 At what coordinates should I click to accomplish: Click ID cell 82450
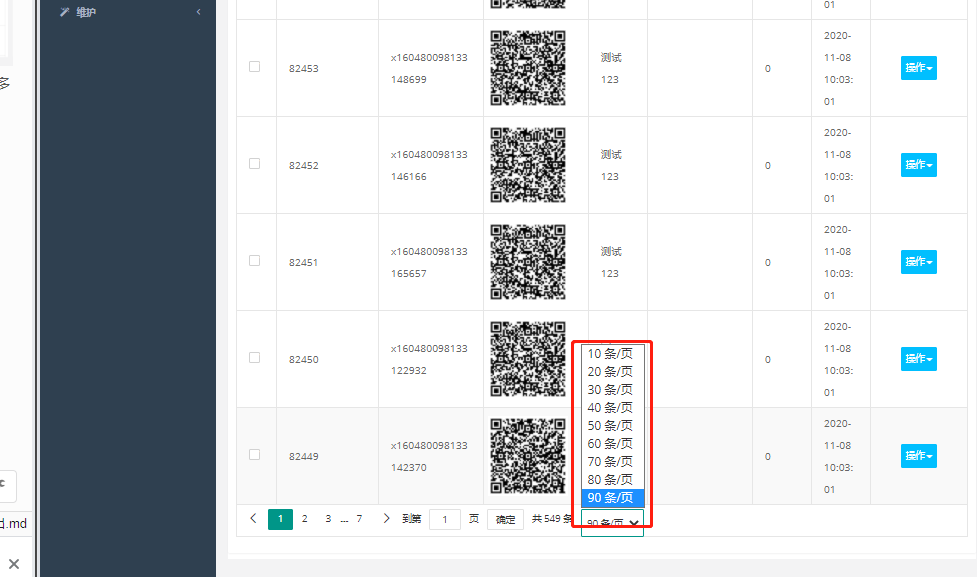coord(303,360)
